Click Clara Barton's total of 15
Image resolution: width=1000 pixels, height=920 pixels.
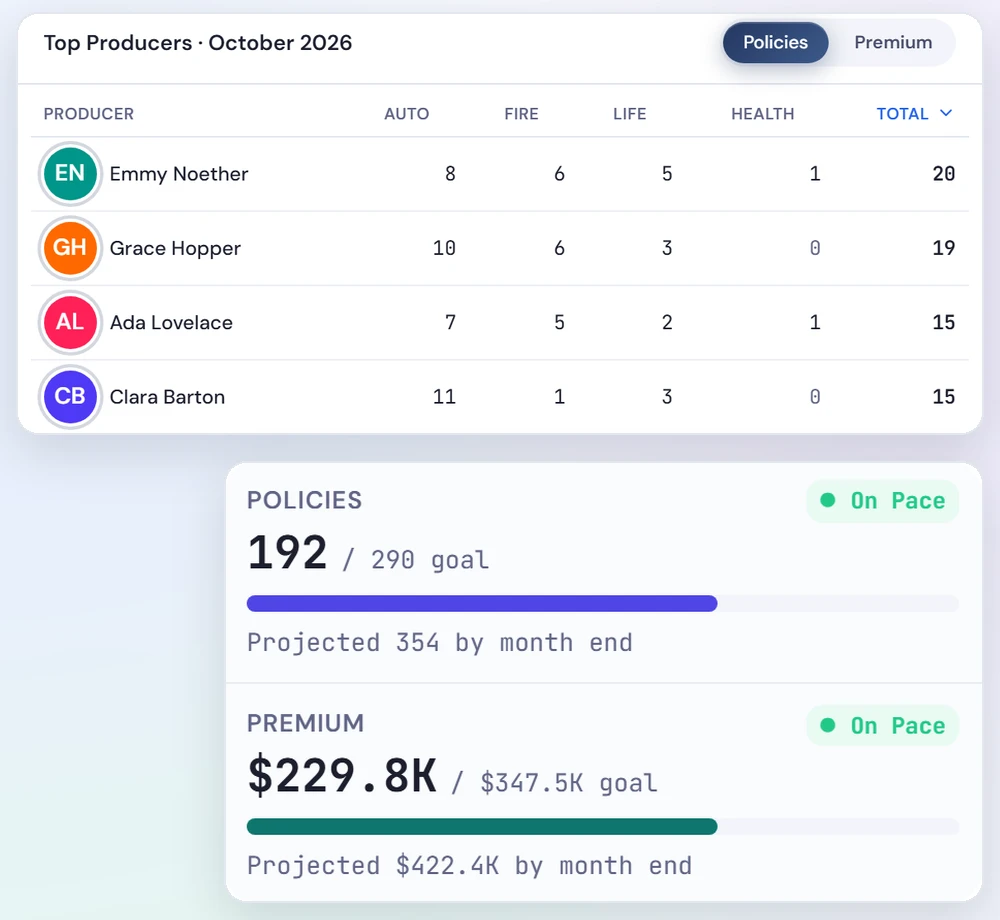click(x=943, y=397)
